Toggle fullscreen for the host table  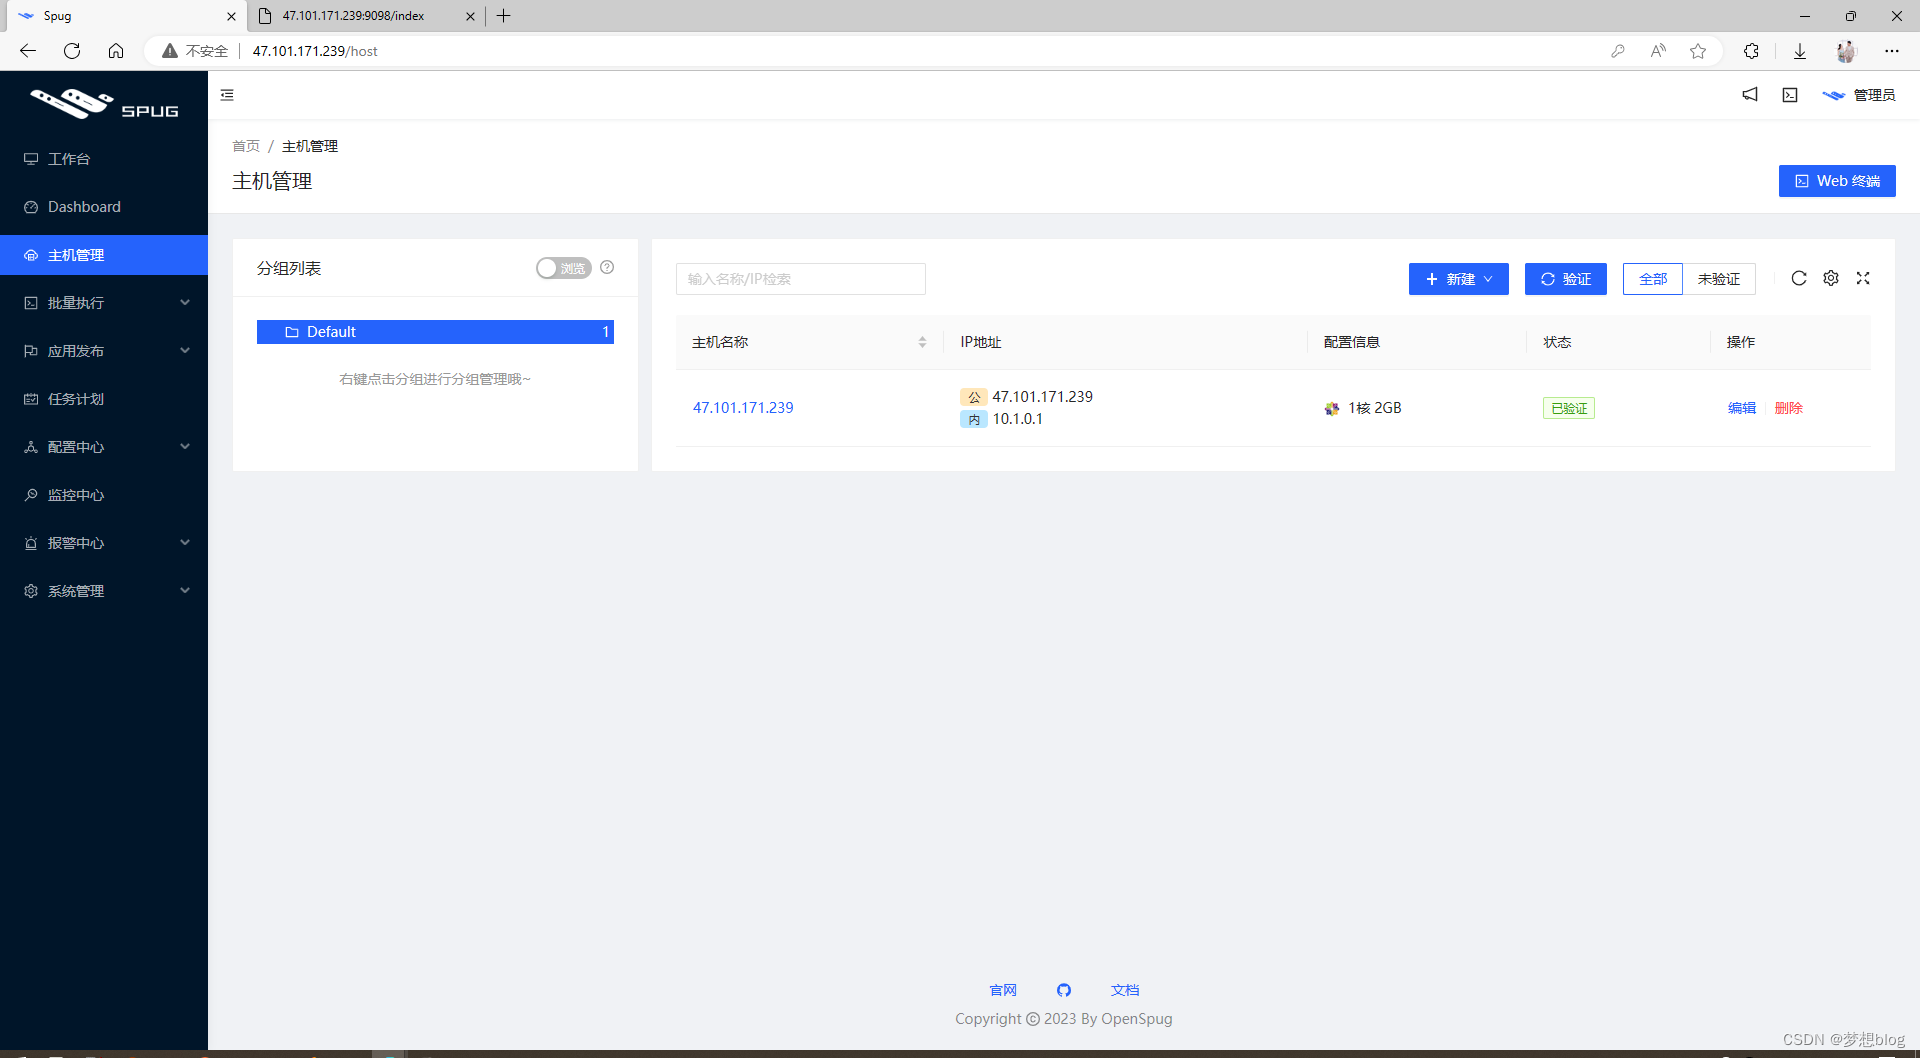pyautogui.click(x=1863, y=278)
